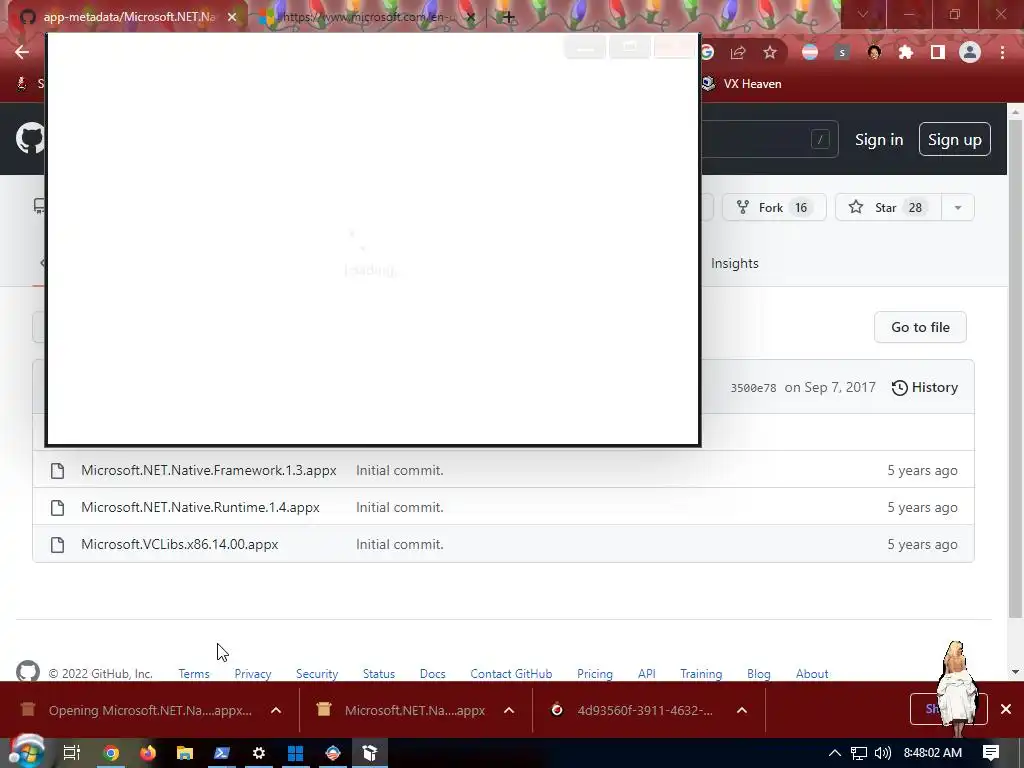Click the file icon beside Microsoft.VCLibs.x86.14.00.appx
The height and width of the screenshot is (768, 1024).
(57, 545)
